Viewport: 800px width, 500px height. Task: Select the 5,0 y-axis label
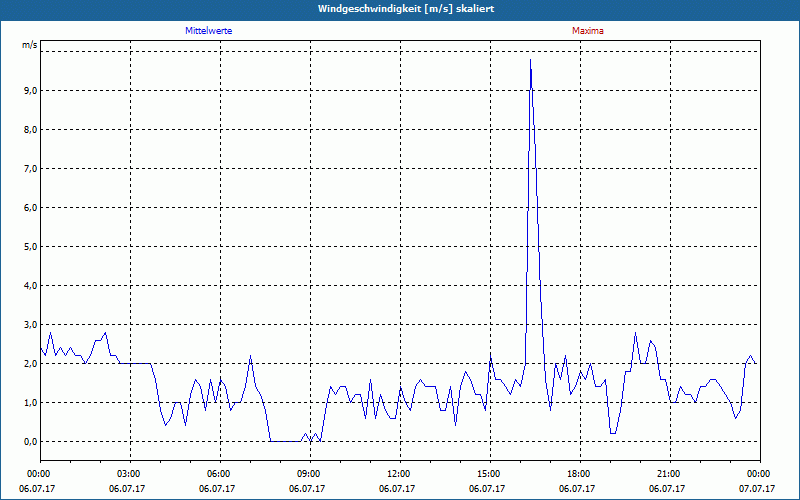point(30,247)
